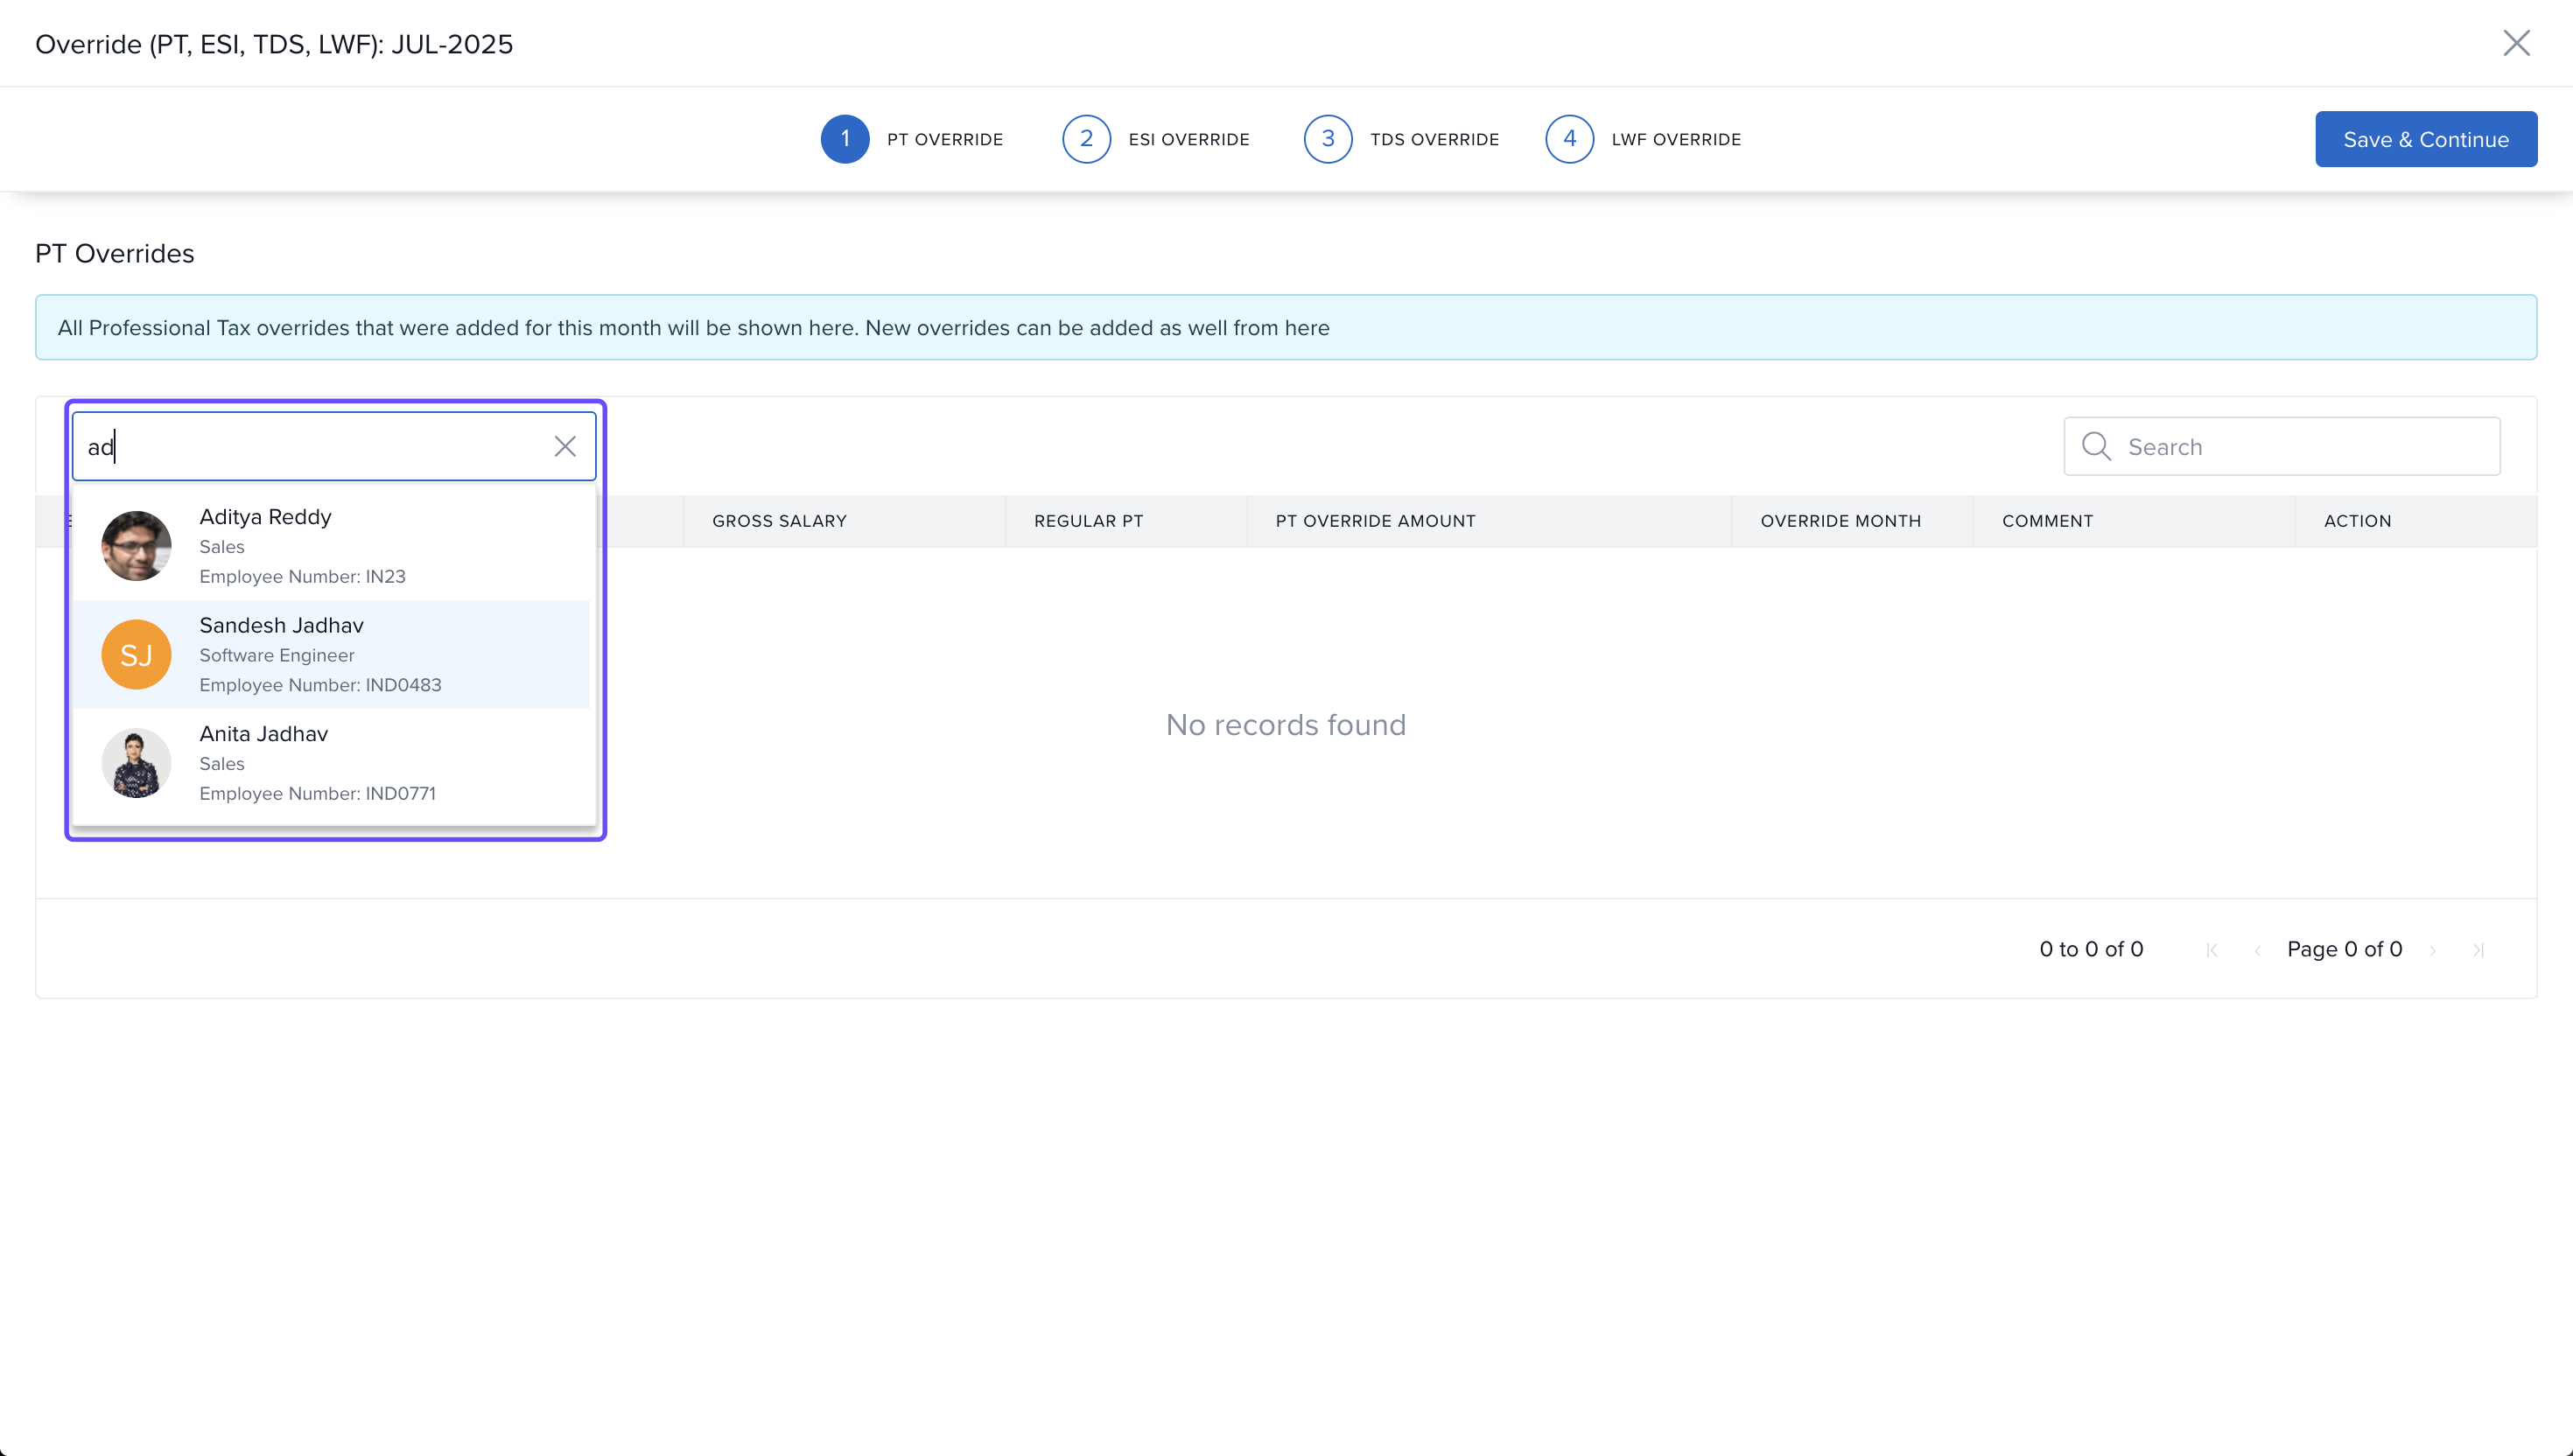Click Save & Continue button

(2425, 139)
